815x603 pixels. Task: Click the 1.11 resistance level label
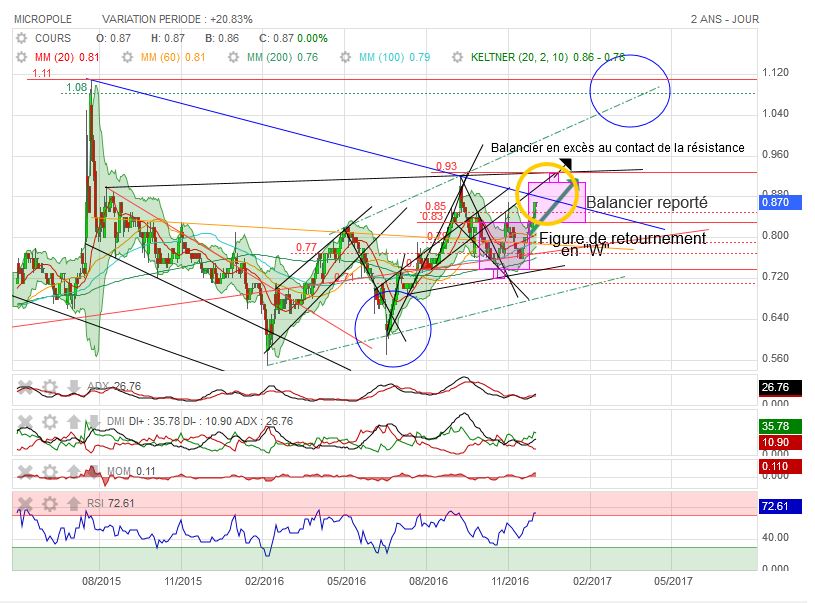[42, 73]
